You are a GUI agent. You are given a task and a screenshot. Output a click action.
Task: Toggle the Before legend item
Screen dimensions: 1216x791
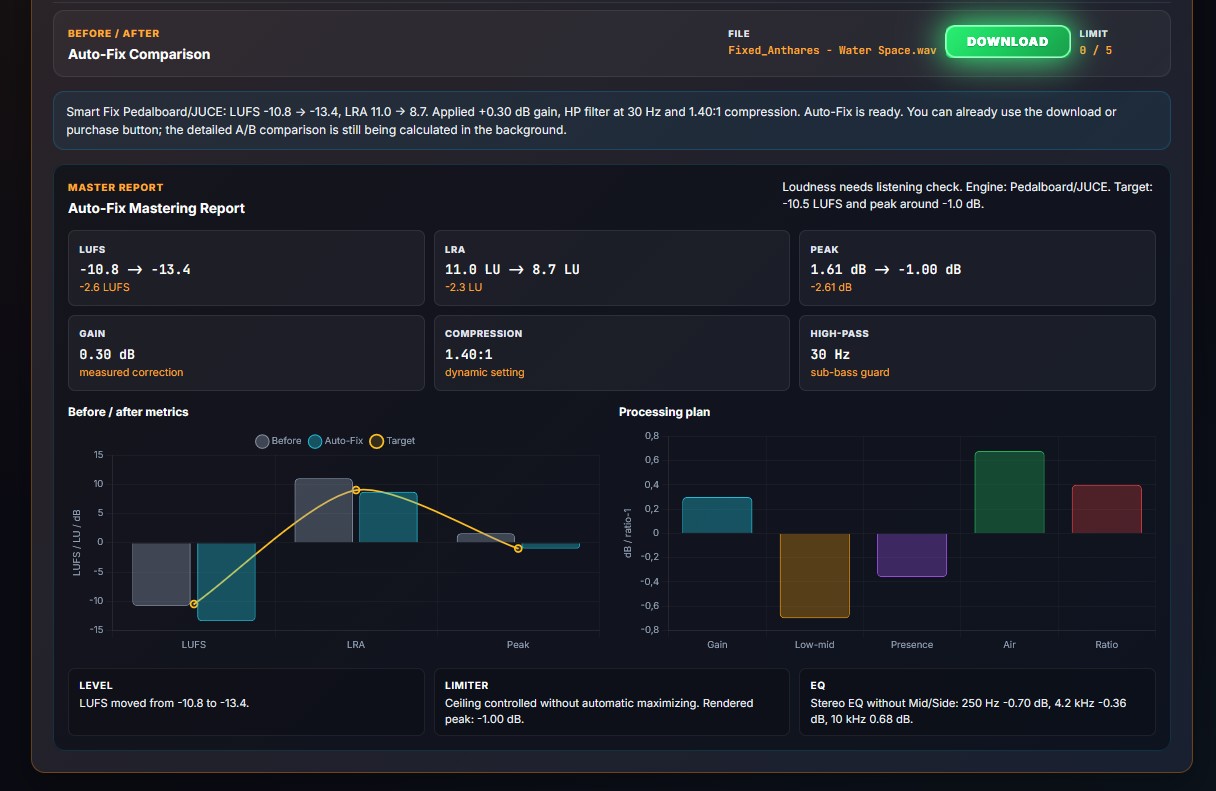coord(278,441)
